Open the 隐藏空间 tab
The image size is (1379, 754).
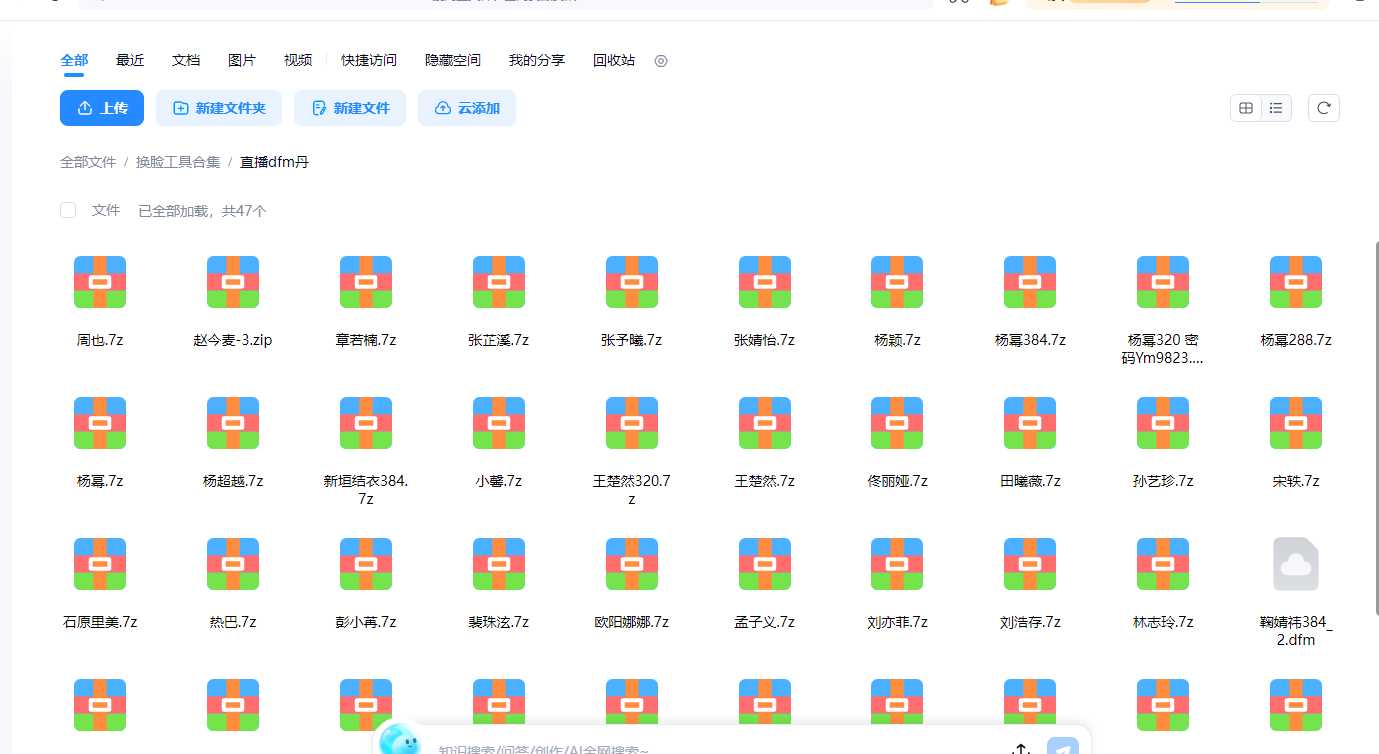coord(453,60)
